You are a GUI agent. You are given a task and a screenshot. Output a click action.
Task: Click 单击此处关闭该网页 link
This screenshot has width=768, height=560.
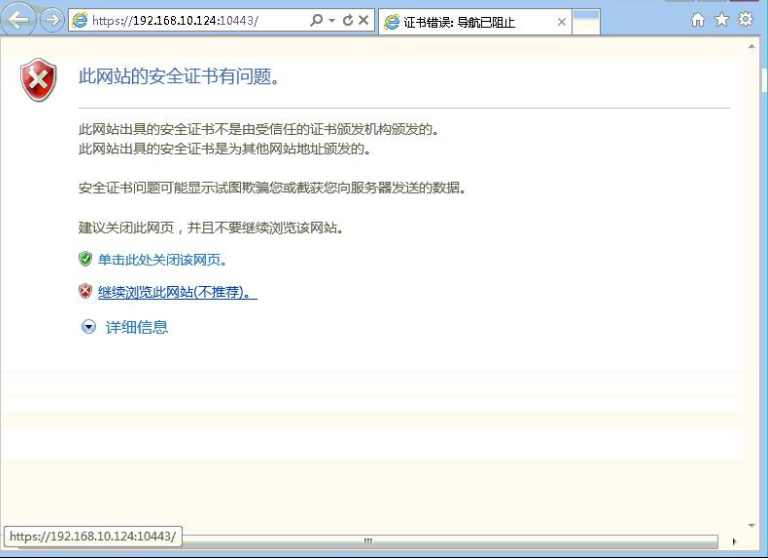162,260
